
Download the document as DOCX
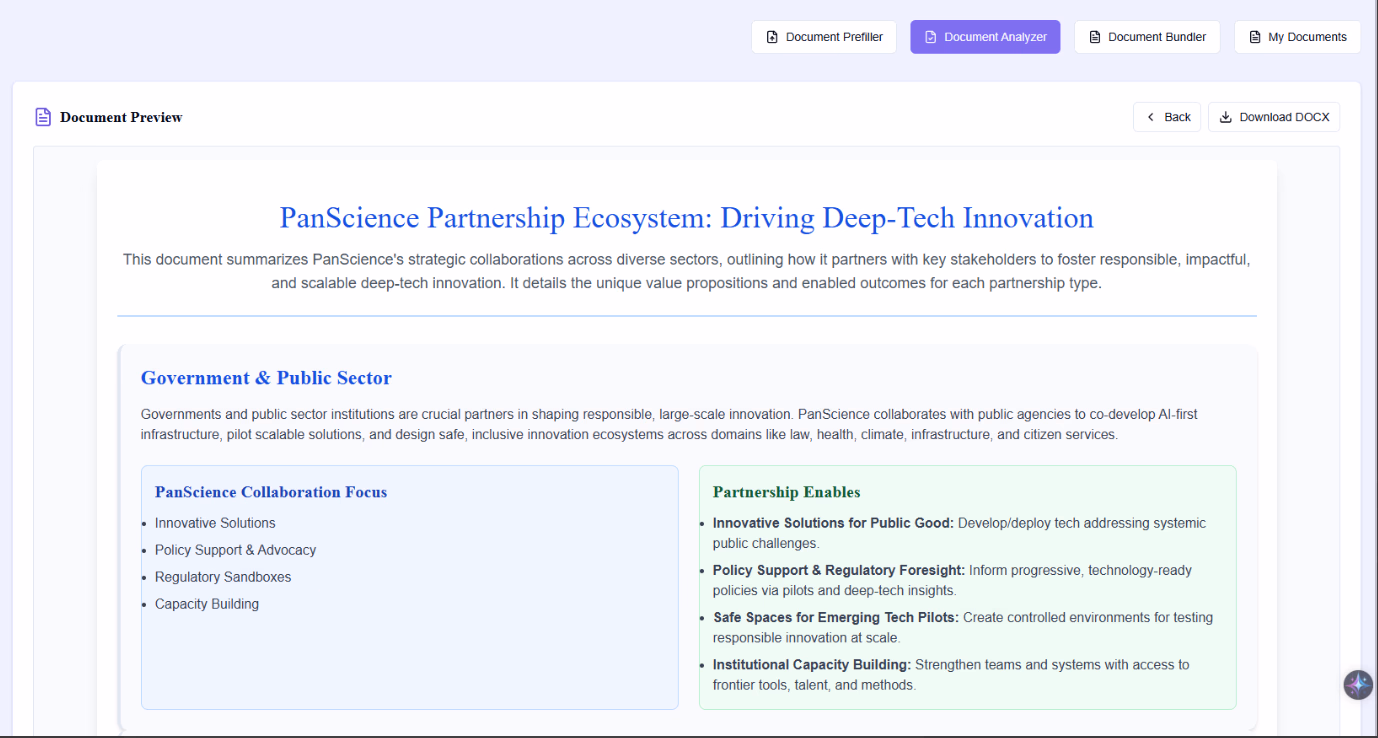pos(1274,117)
